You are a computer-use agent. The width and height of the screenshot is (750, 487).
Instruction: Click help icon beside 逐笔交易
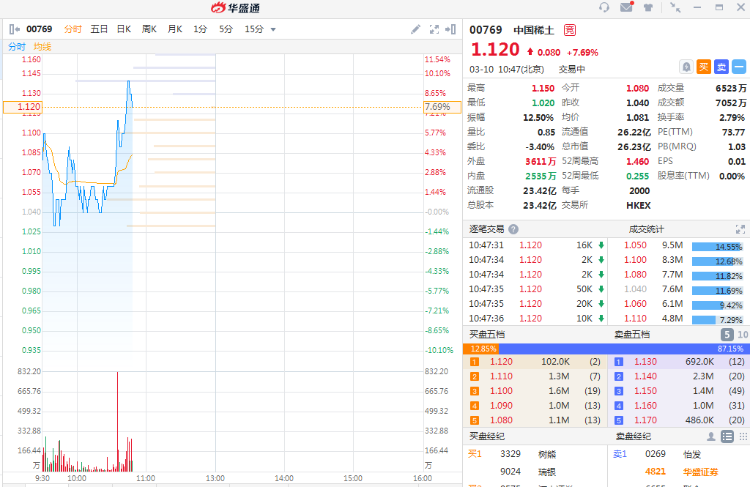pos(513,229)
